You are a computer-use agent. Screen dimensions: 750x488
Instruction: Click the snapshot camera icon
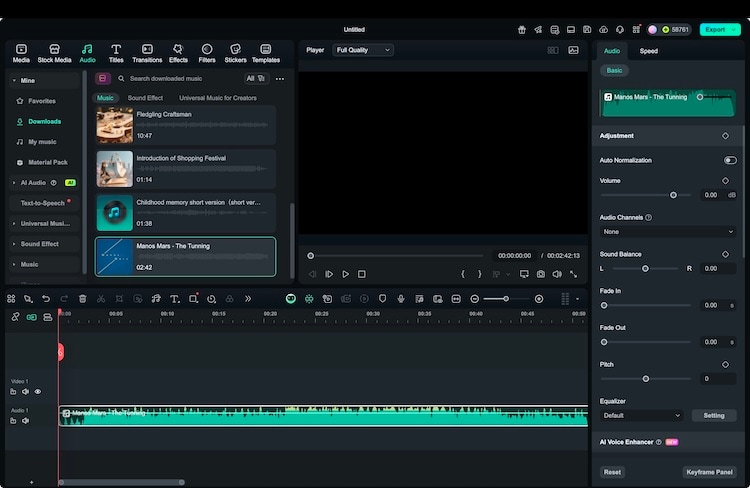(x=540, y=274)
